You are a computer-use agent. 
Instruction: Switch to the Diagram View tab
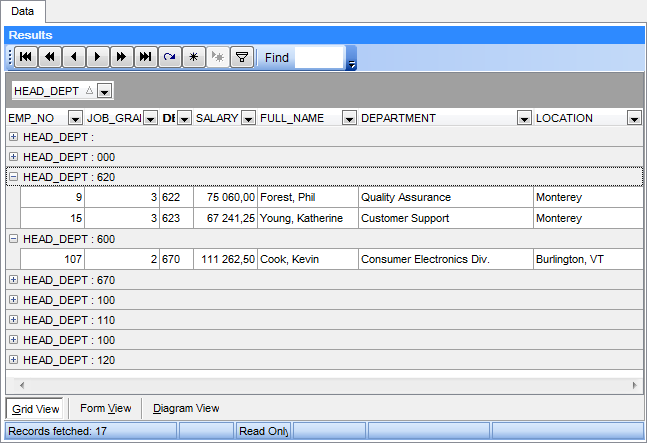pos(186,408)
